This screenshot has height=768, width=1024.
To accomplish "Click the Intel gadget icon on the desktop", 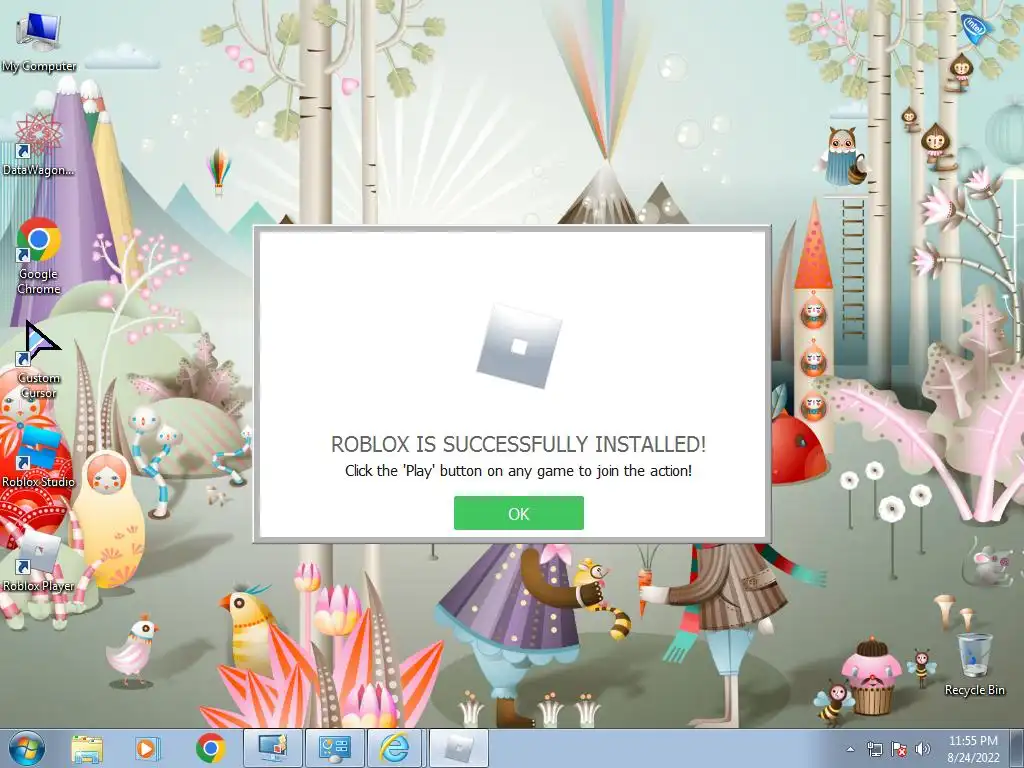I will click(x=976, y=27).
